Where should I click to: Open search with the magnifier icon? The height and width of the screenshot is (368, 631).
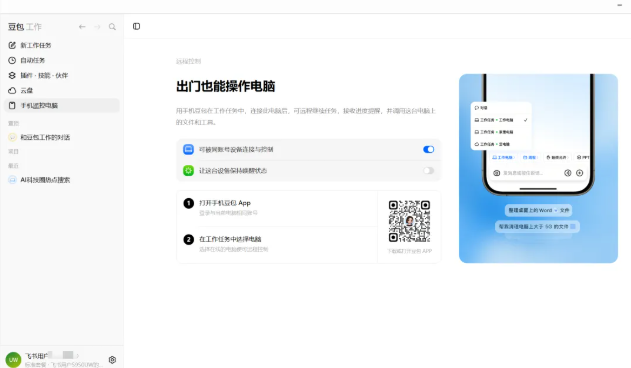112,27
